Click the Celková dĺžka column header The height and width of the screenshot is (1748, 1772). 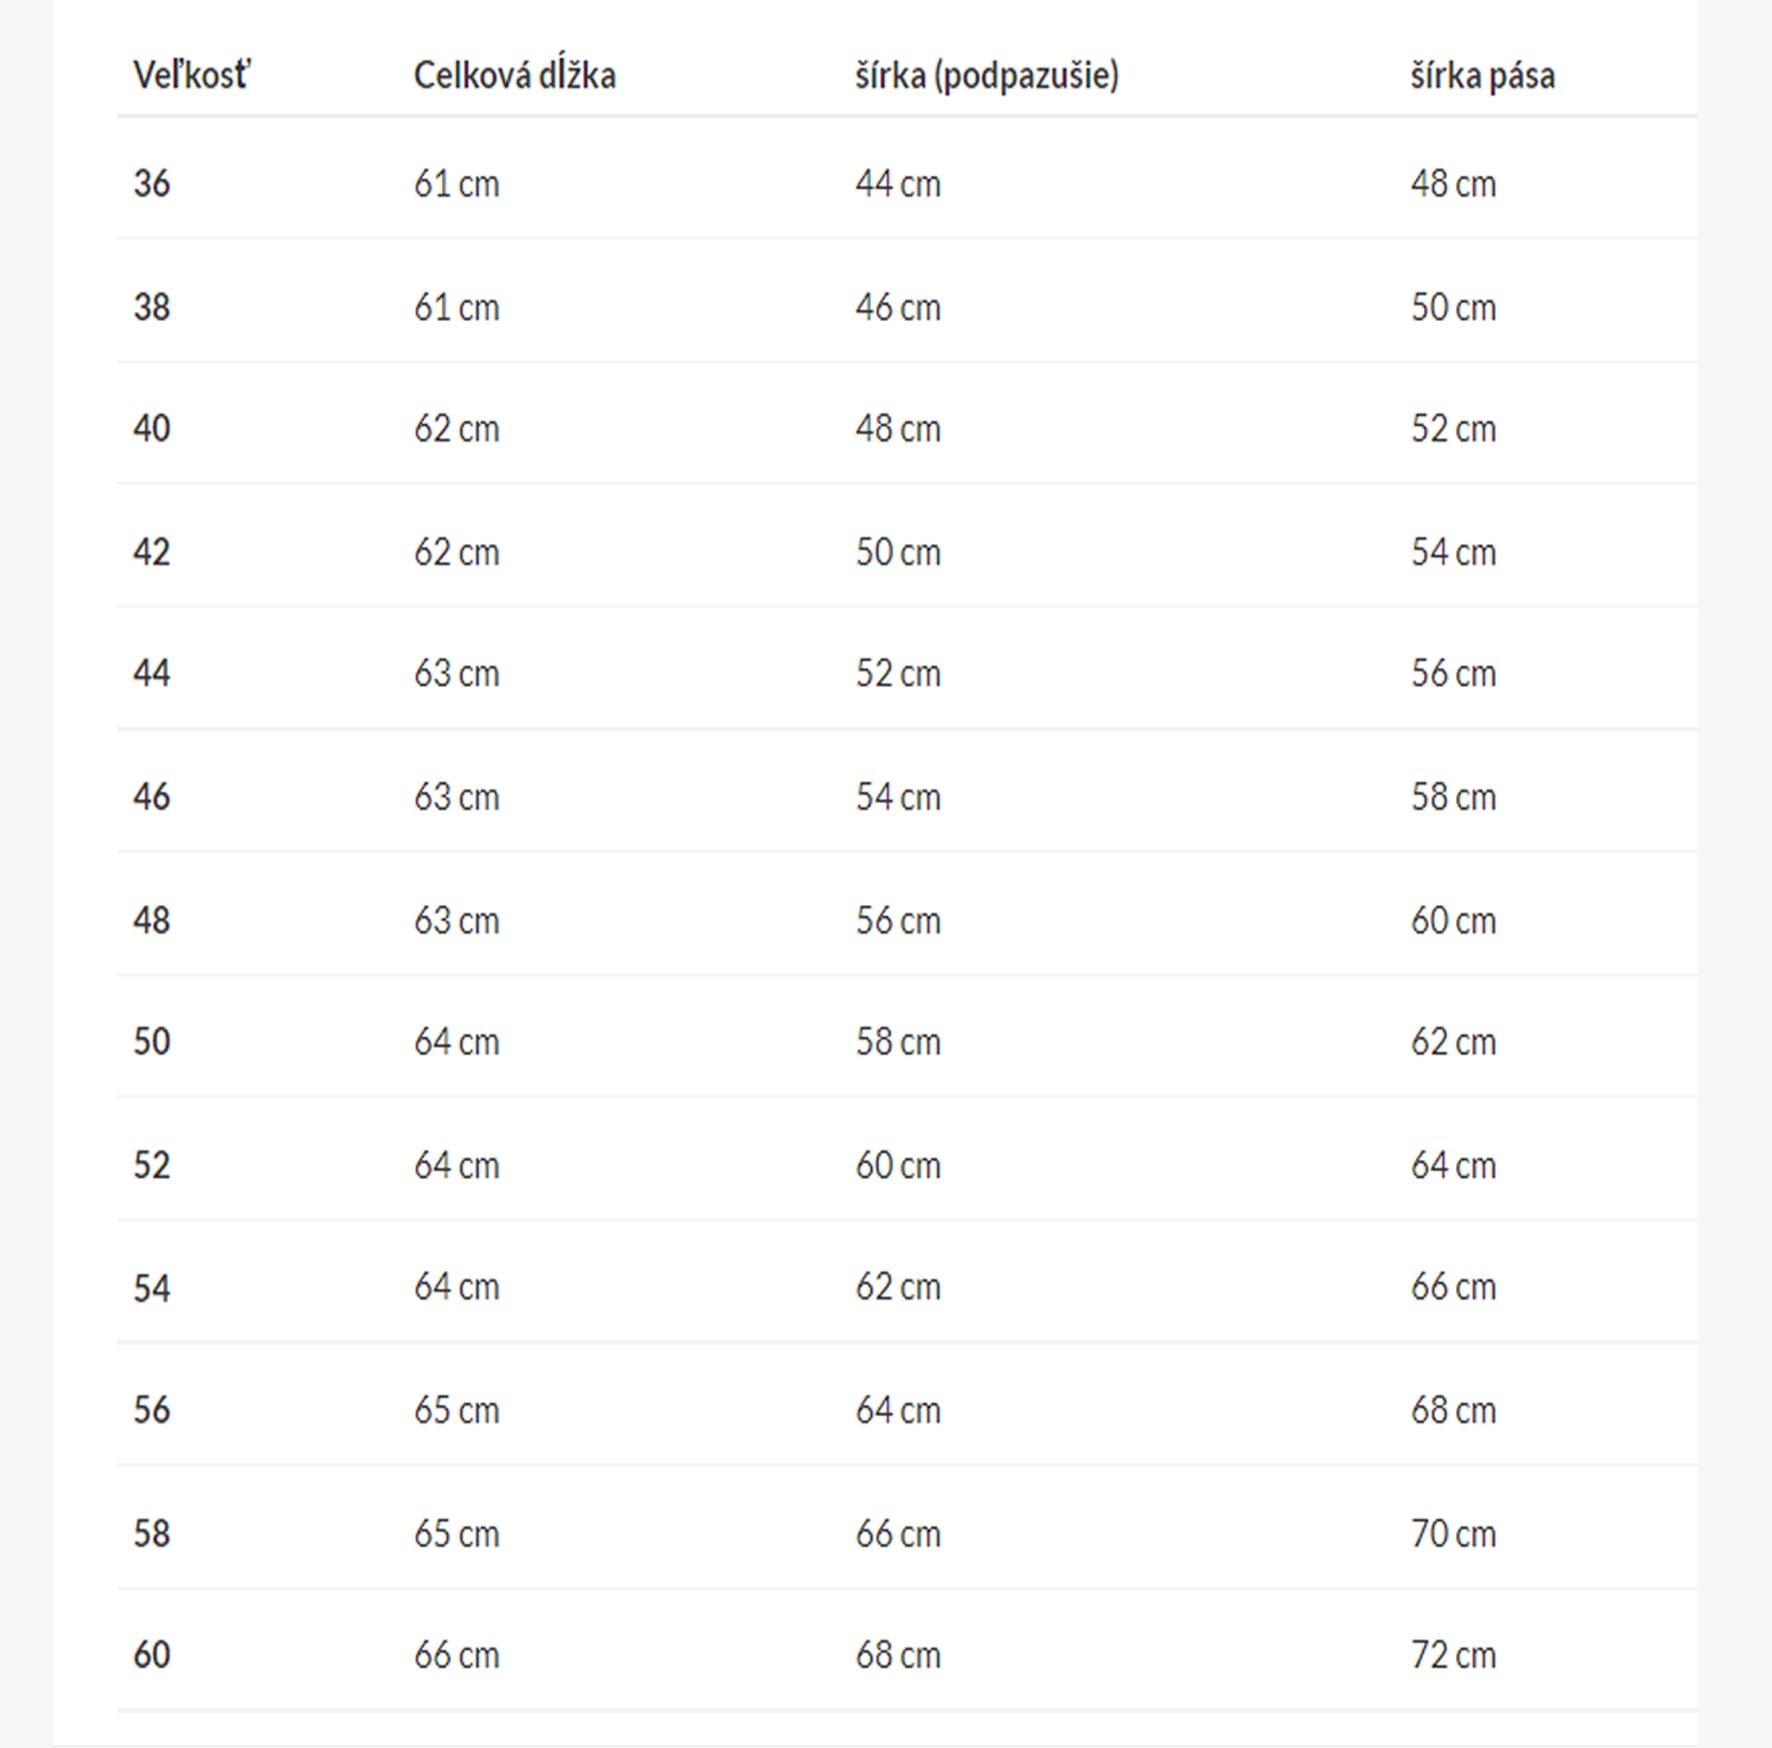coord(514,75)
